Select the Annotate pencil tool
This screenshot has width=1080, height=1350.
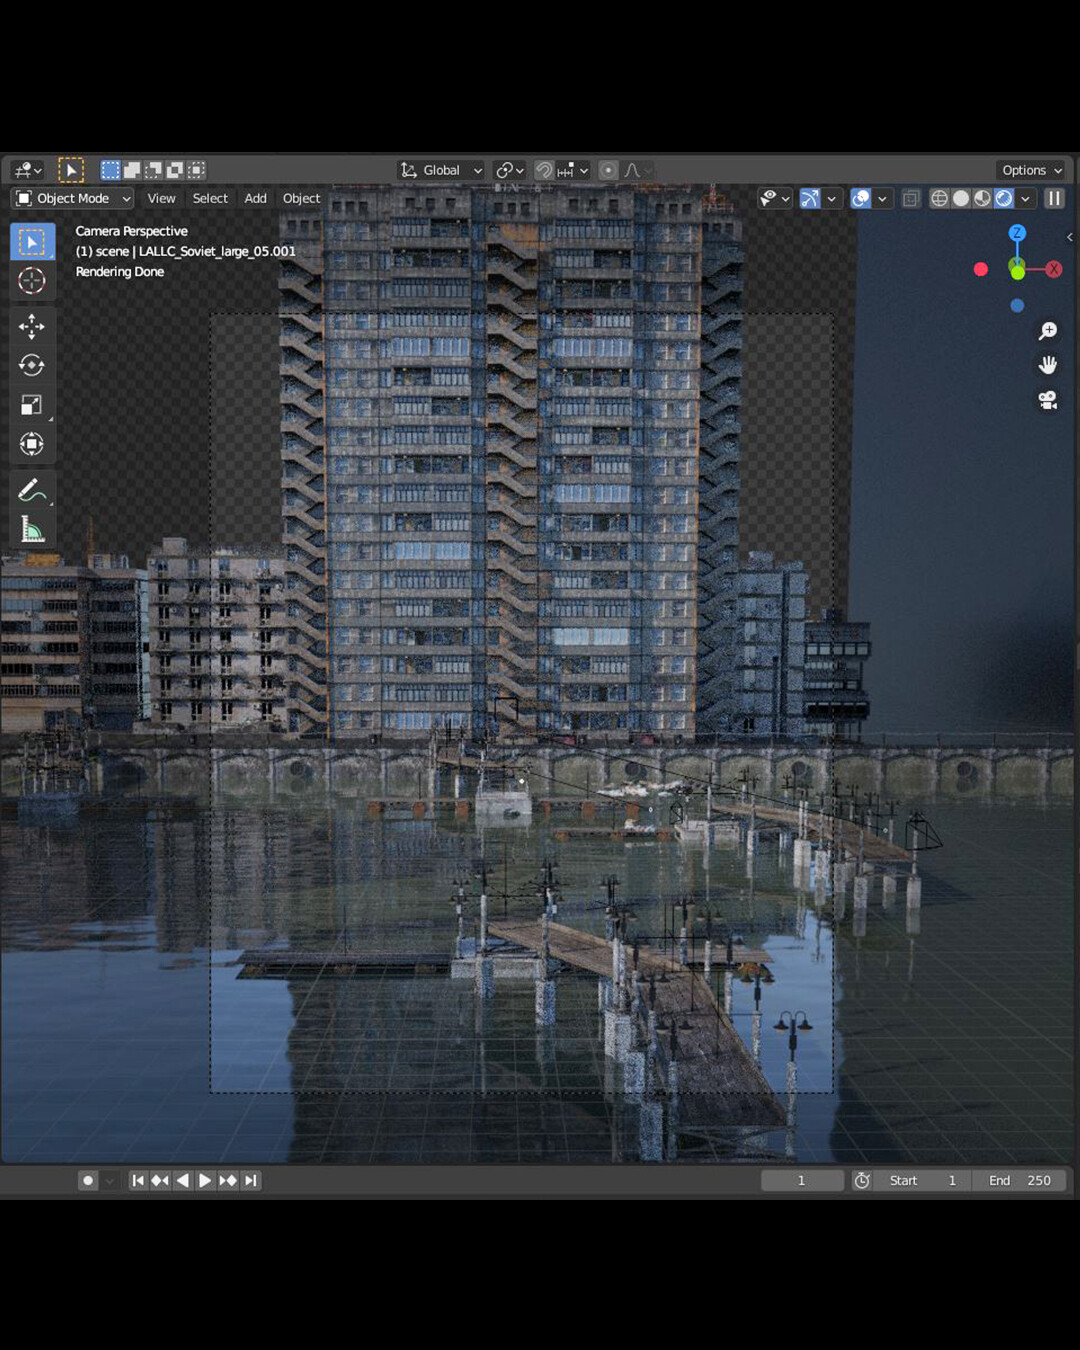[x=32, y=490]
